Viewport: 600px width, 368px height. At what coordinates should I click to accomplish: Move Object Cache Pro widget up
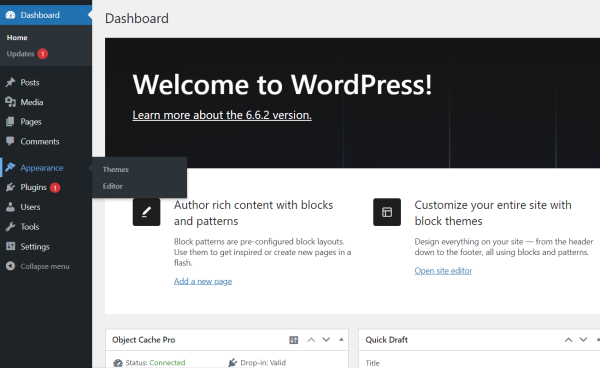tap(311, 340)
